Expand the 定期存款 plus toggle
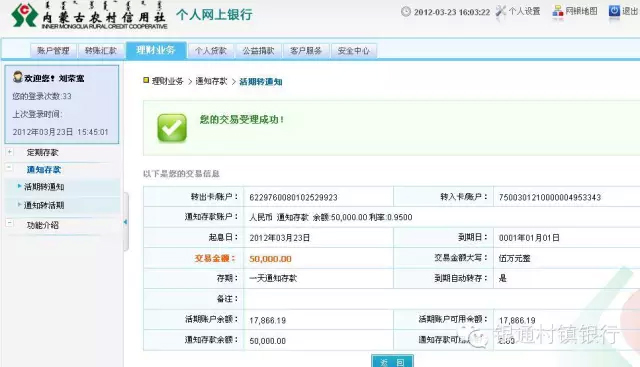 click(x=10, y=152)
